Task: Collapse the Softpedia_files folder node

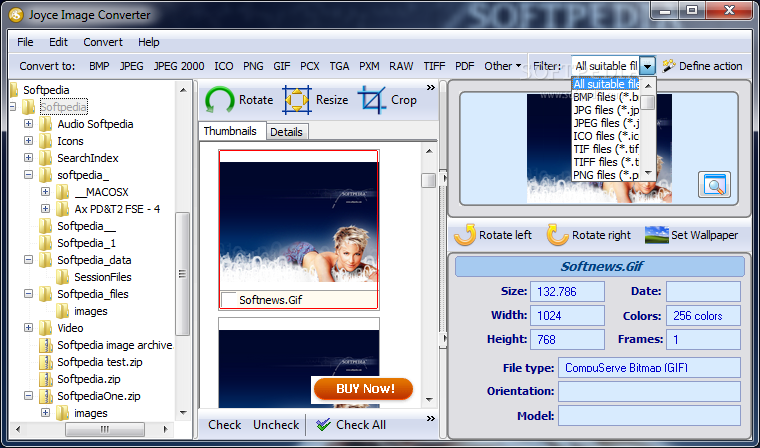Action: (x=29, y=294)
